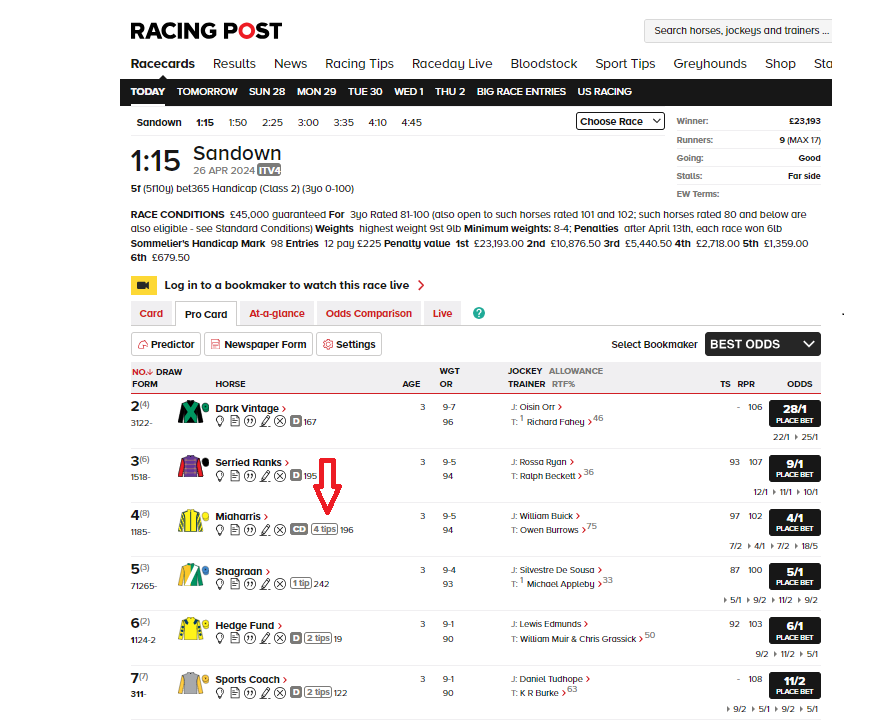Click the pencil icon under Miaharris
This screenshot has height=726, width=879.
[x=265, y=529]
